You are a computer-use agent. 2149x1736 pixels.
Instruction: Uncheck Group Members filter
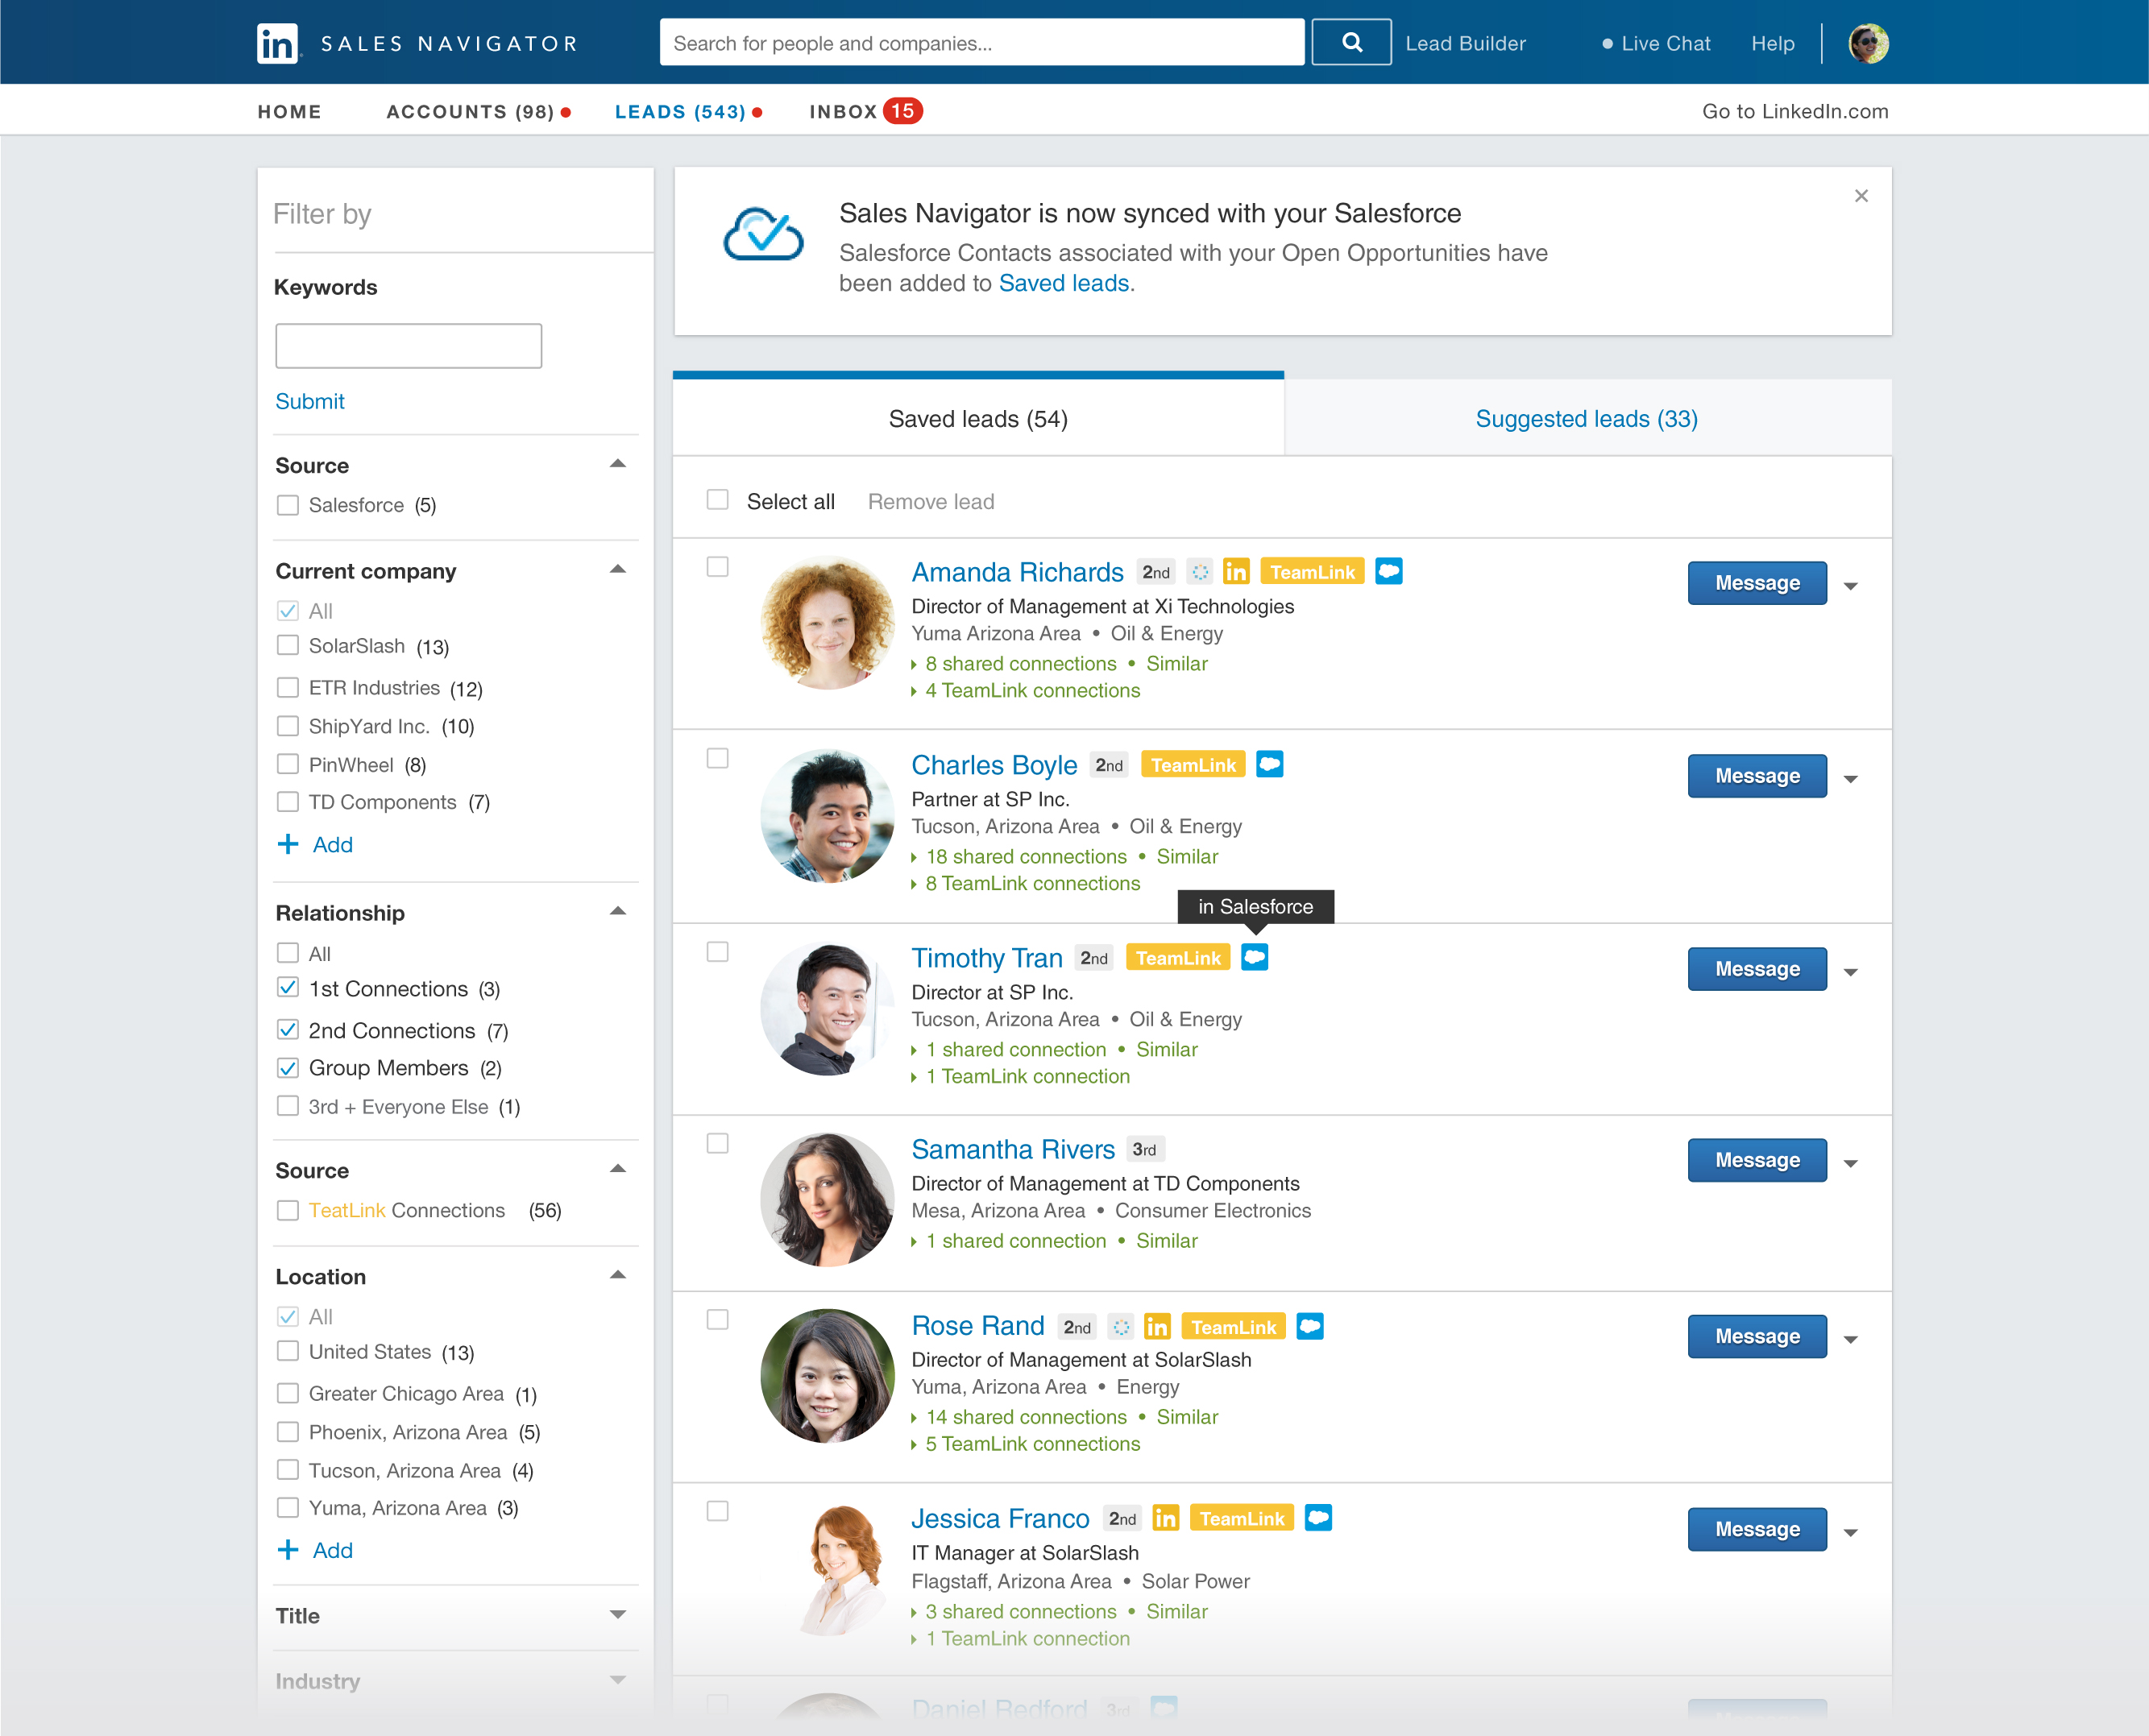click(288, 1068)
